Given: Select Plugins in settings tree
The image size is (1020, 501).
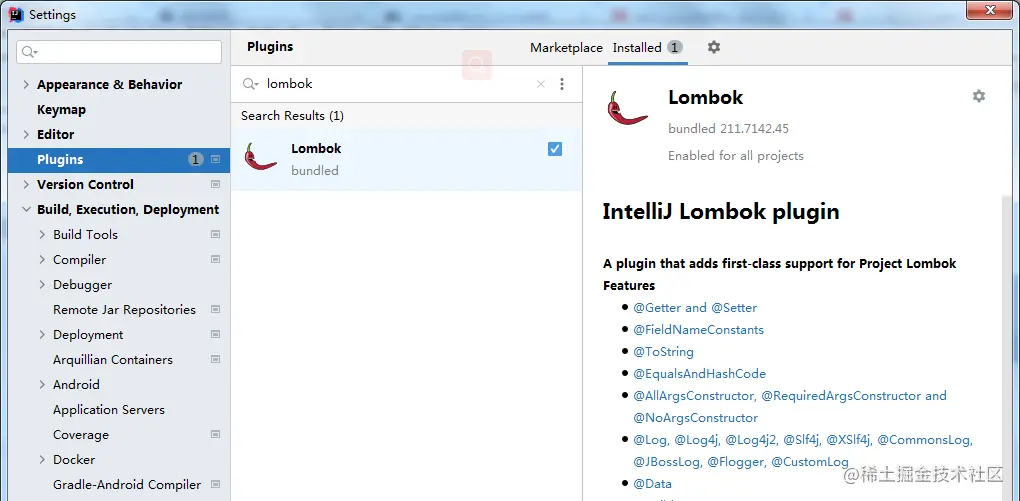Looking at the screenshot, I should [x=118, y=159].
